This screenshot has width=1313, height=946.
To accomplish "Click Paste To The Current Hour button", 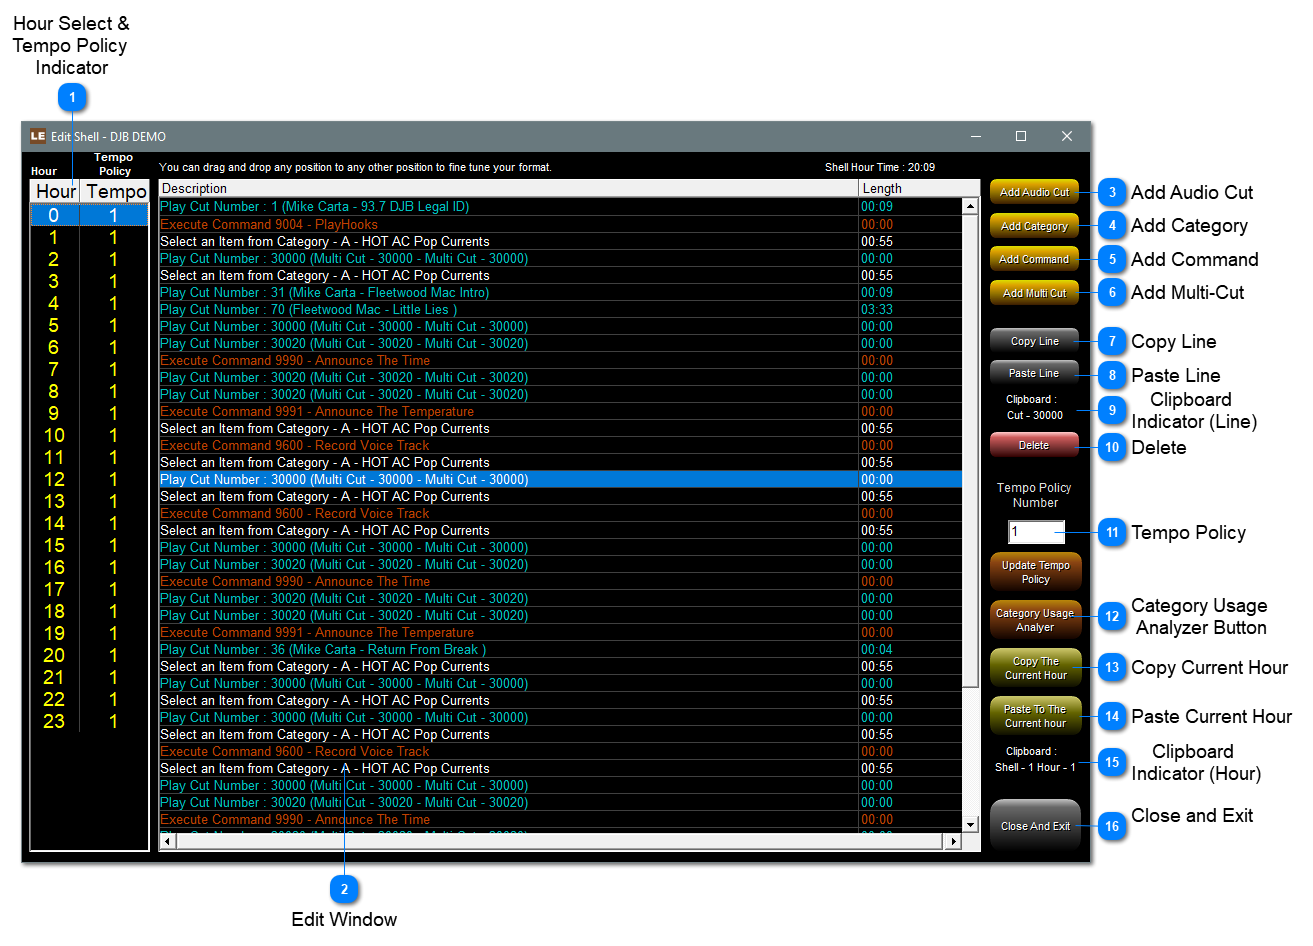I will (x=1035, y=716).
